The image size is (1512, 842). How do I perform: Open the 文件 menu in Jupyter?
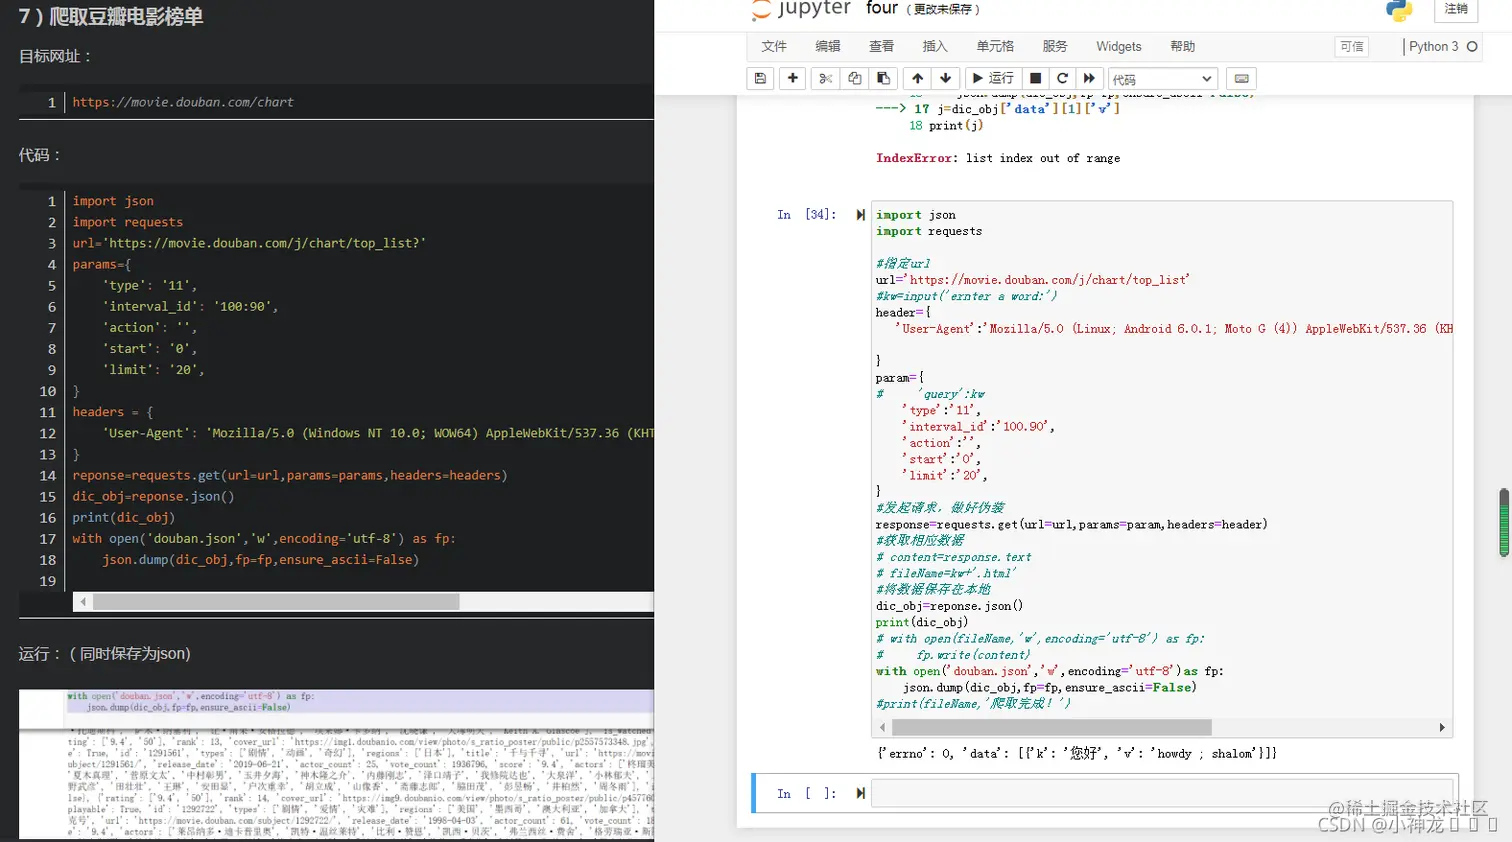[x=774, y=46]
